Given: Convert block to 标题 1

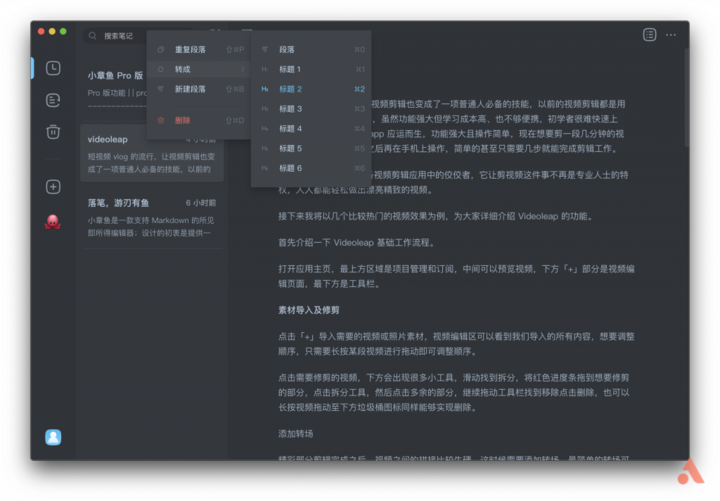Looking at the screenshot, I should click(x=311, y=69).
